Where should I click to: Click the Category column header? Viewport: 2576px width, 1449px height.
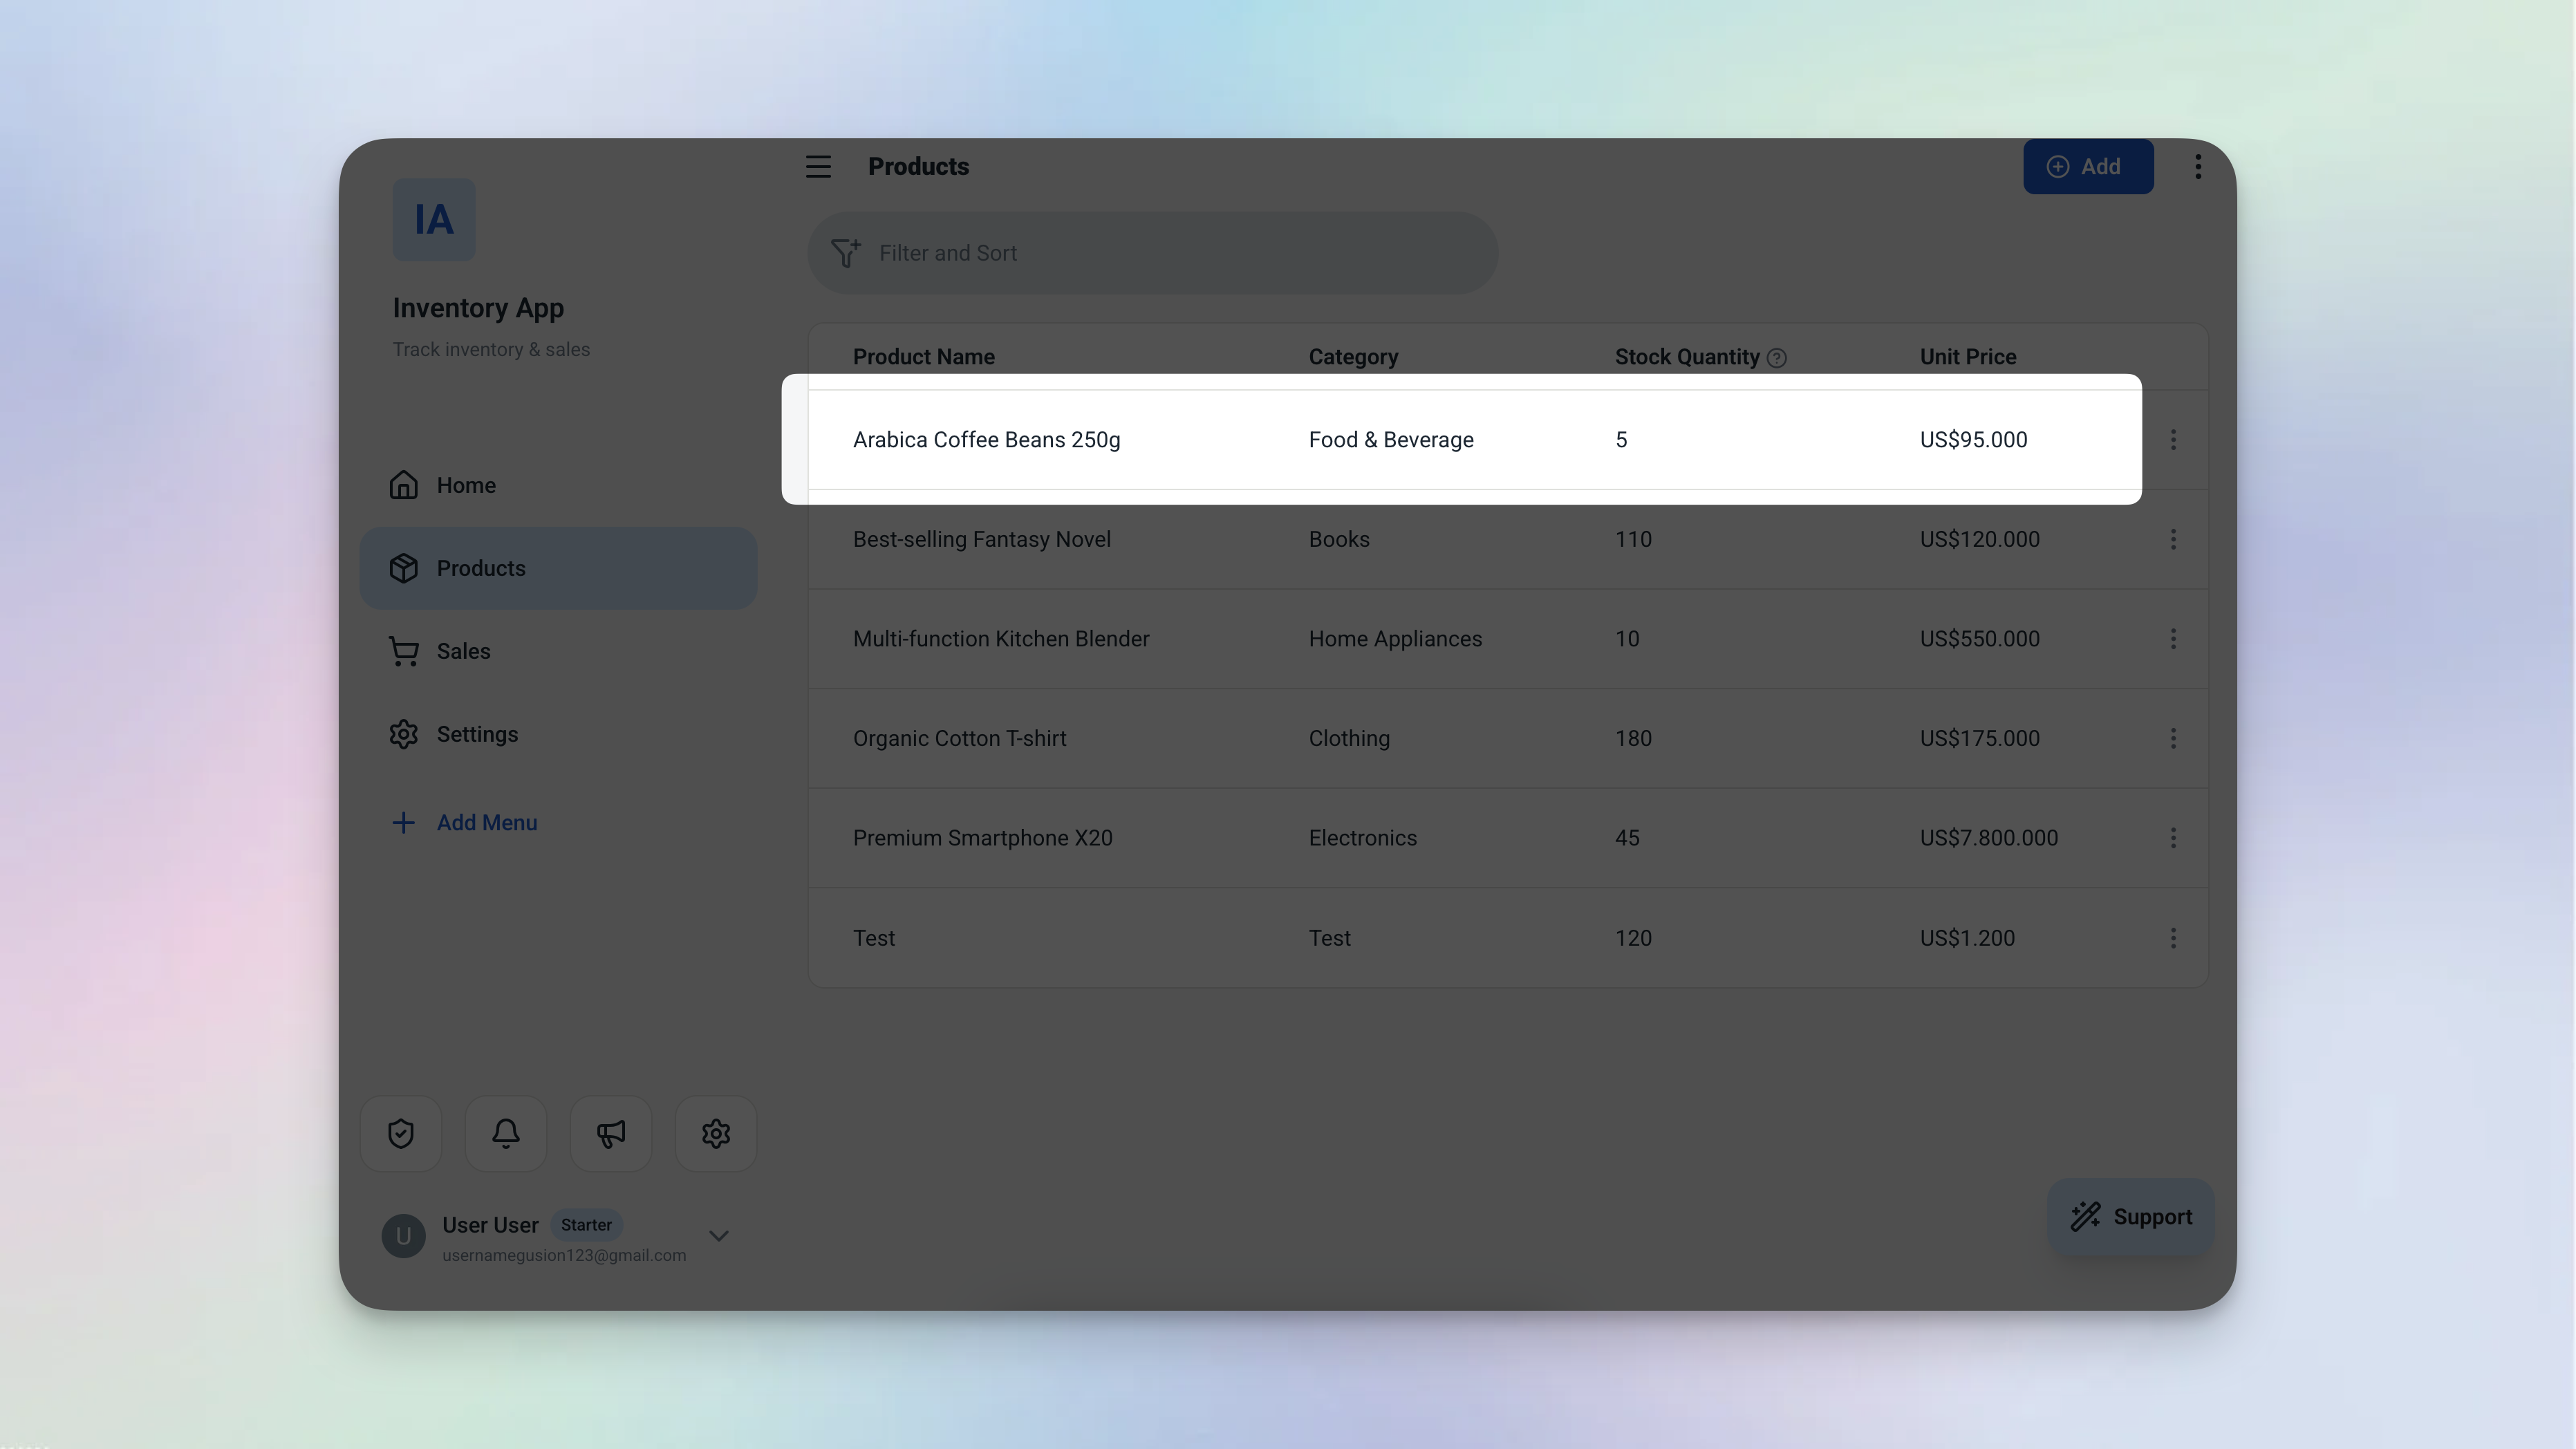click(x=1353, y=357)
